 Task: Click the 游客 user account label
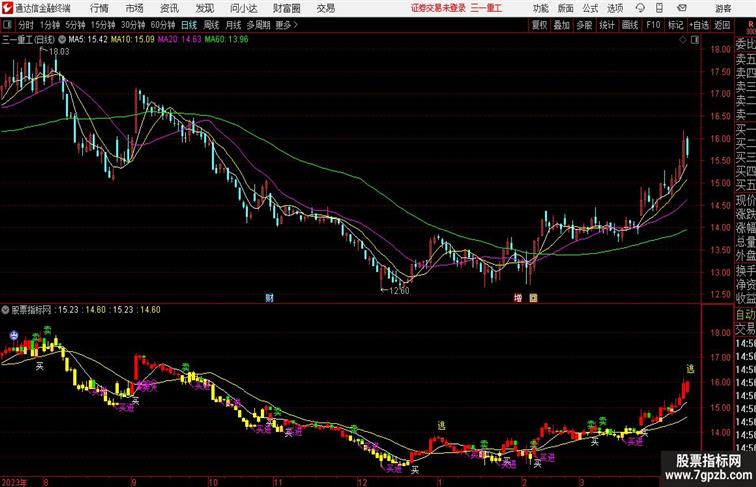coord(723,8)
